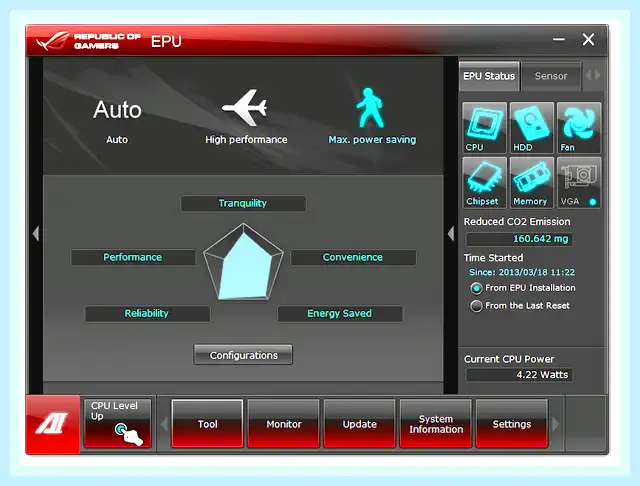
Task: Minimize the EPU window
Action: click(x=559, y=40)
